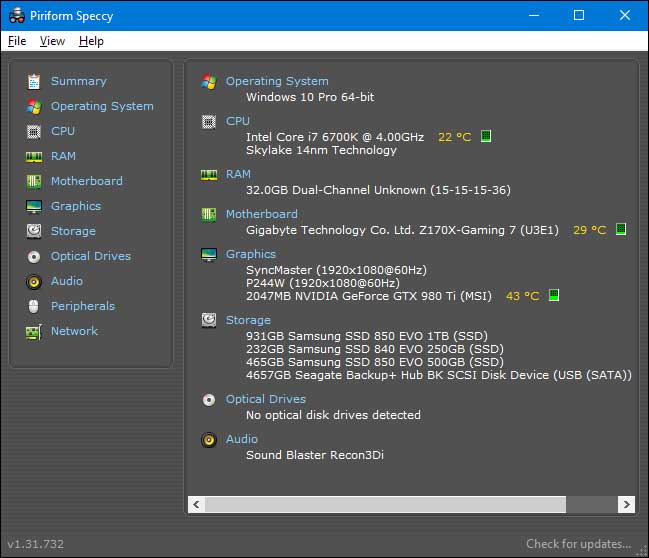Click the CPU temperature green status indicator
Screen dimensions: 649x558
tap(486, 136)
